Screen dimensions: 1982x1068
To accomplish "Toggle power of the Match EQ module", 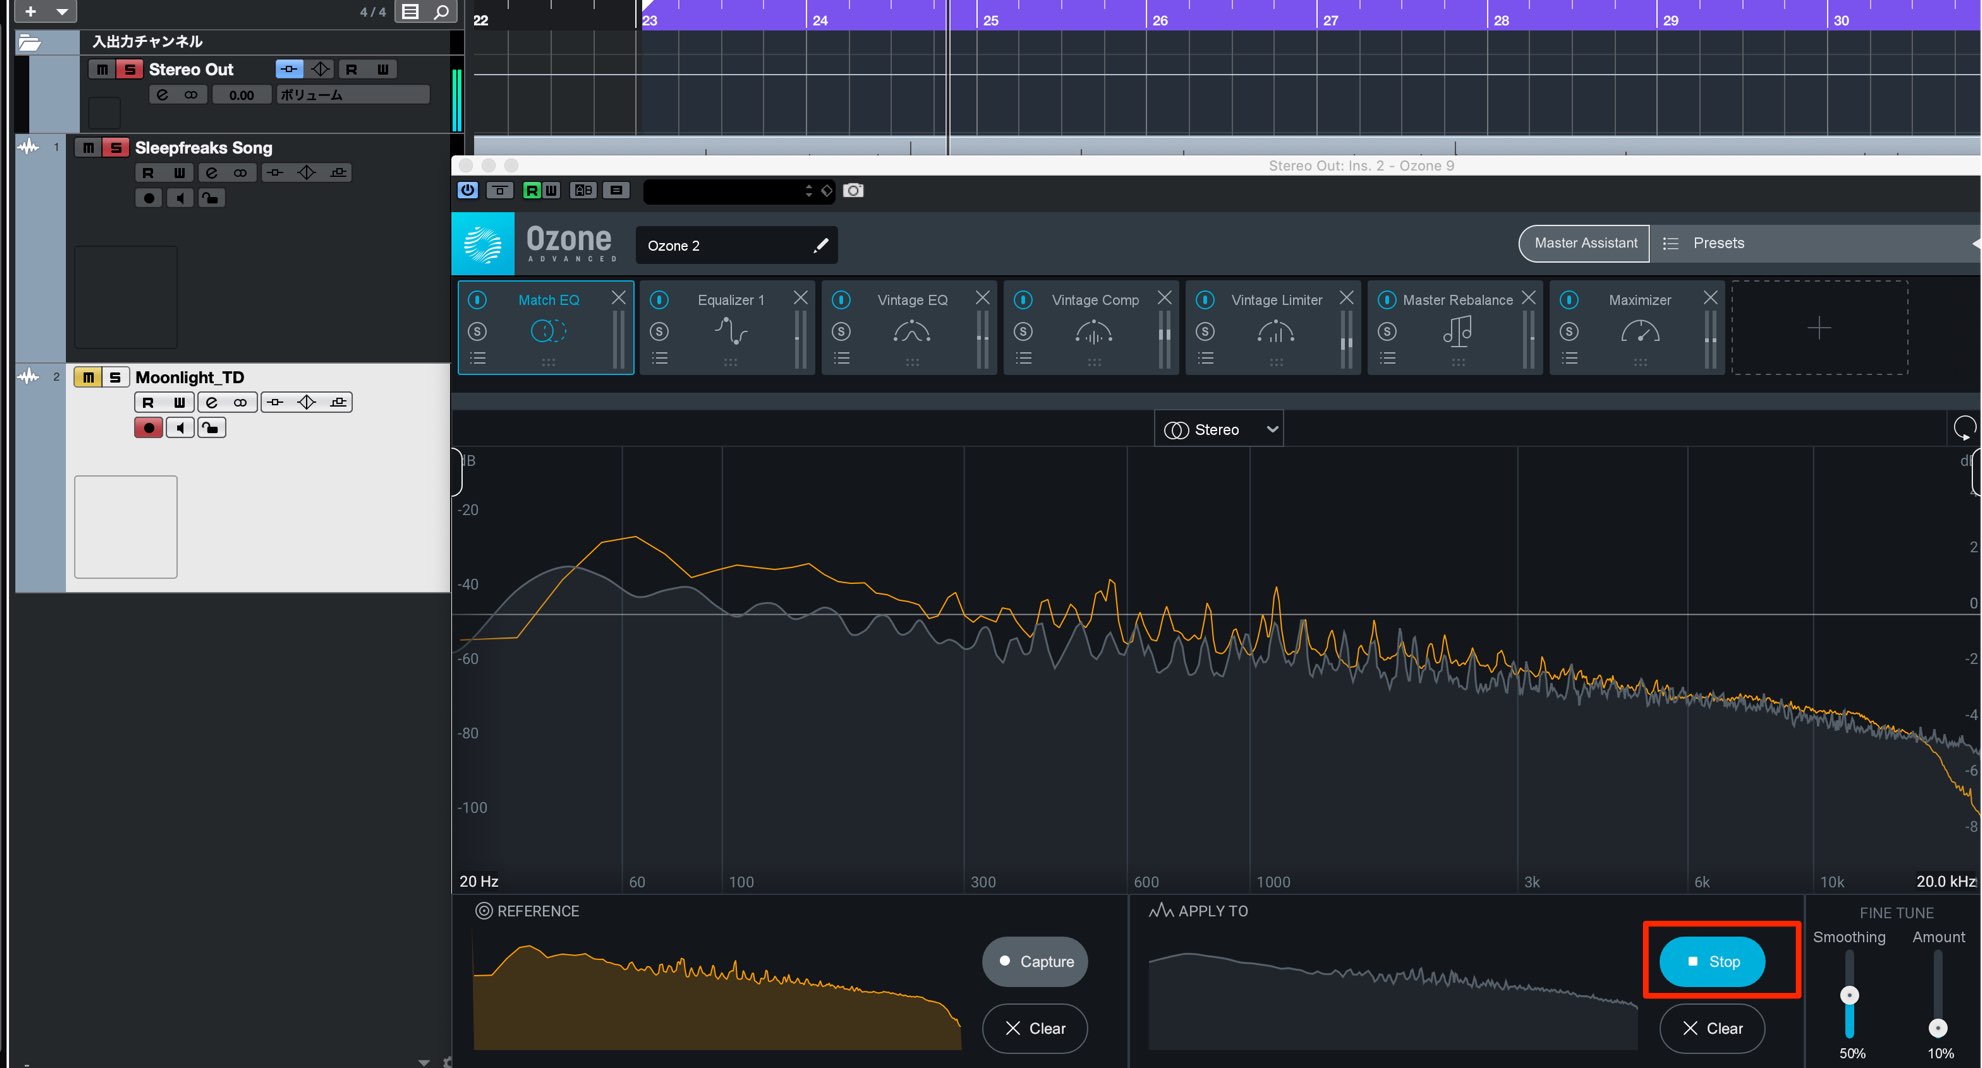I will pyautogui.click(x=478, y=299).
